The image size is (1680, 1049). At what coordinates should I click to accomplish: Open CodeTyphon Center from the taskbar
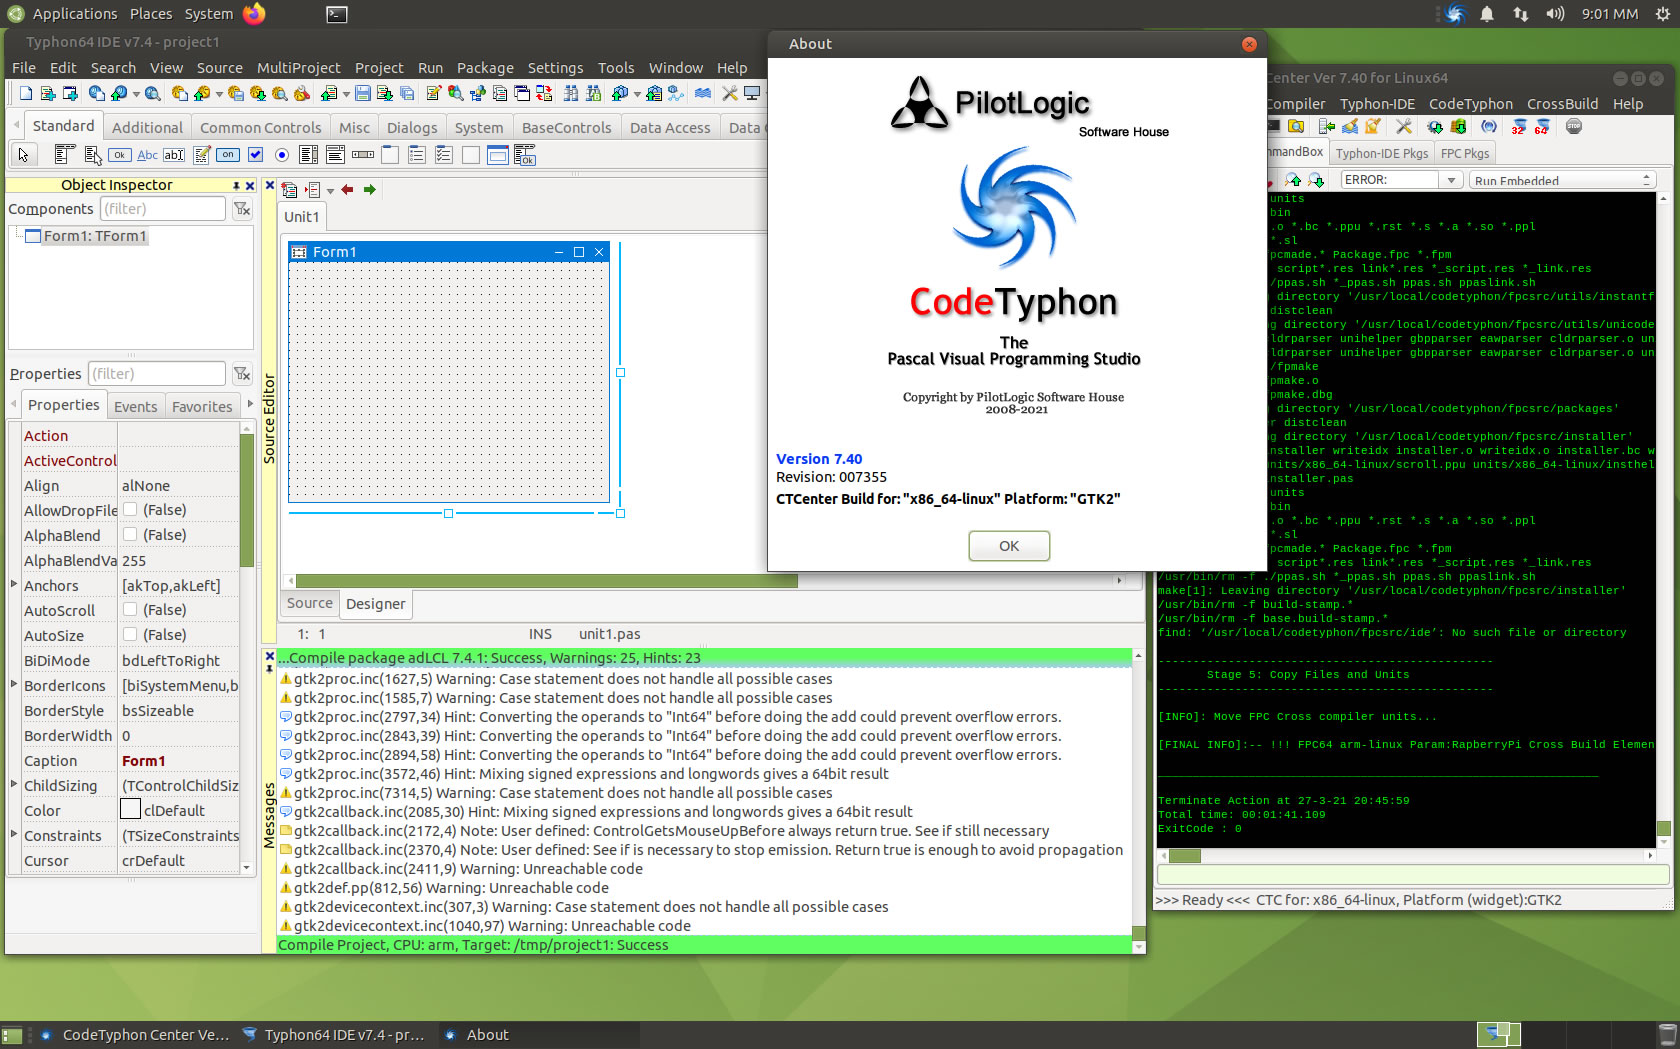[136, 1035]
